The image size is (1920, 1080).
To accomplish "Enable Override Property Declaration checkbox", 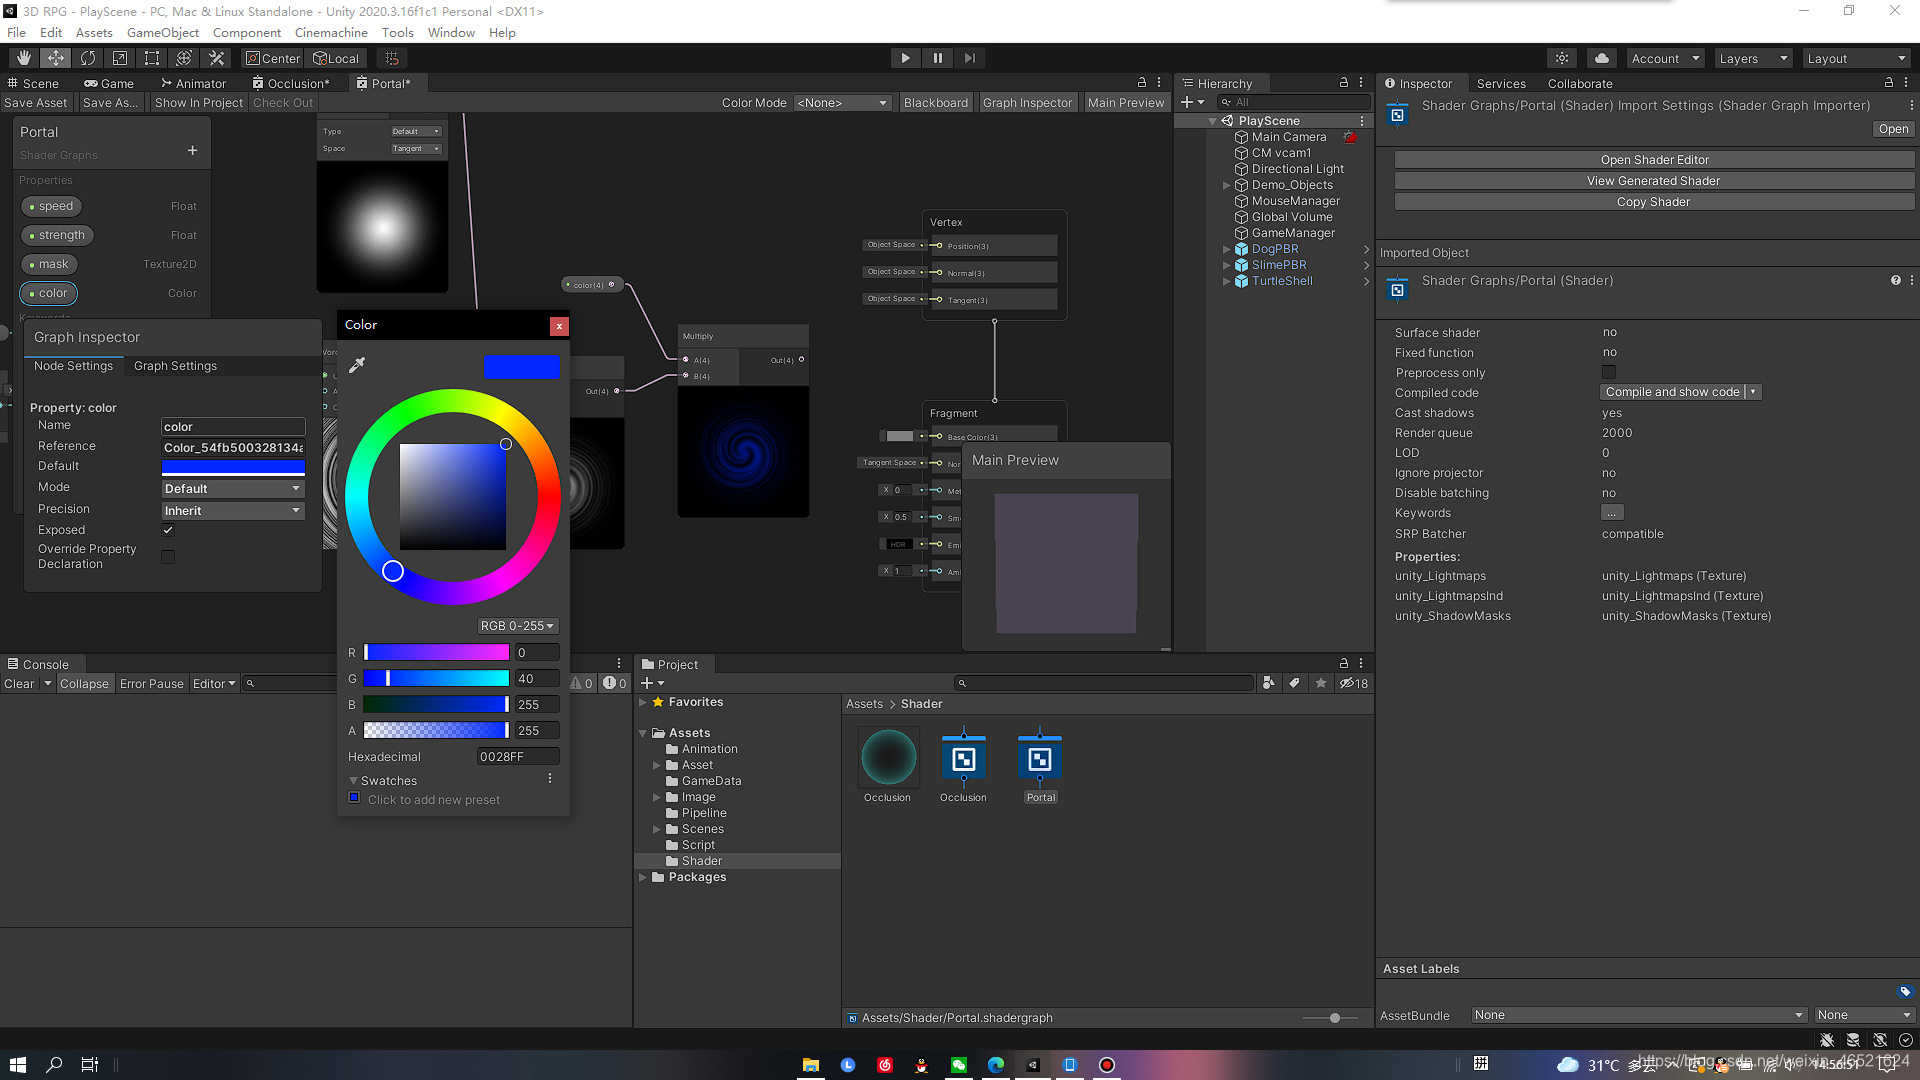I will click(x=168, y=557).
